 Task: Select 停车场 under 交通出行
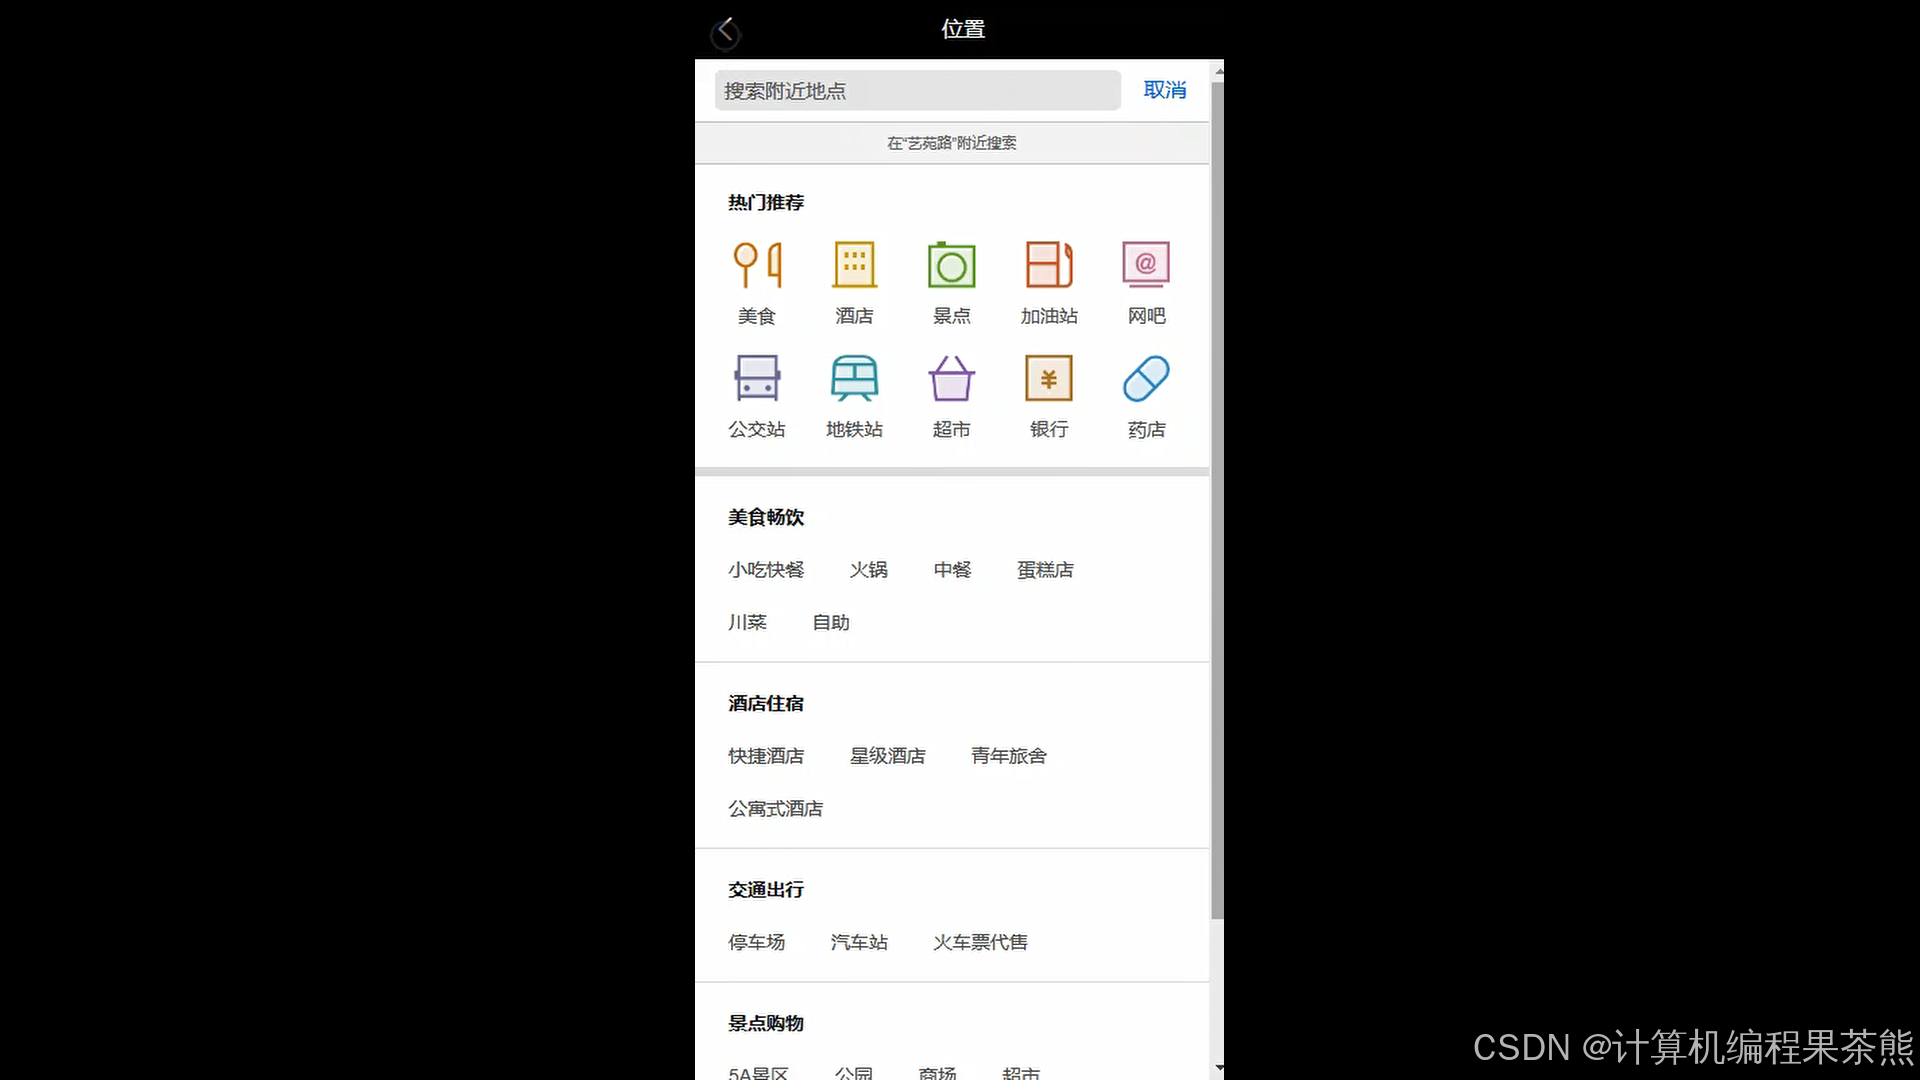pyautogui.click(x=756, y=942)
